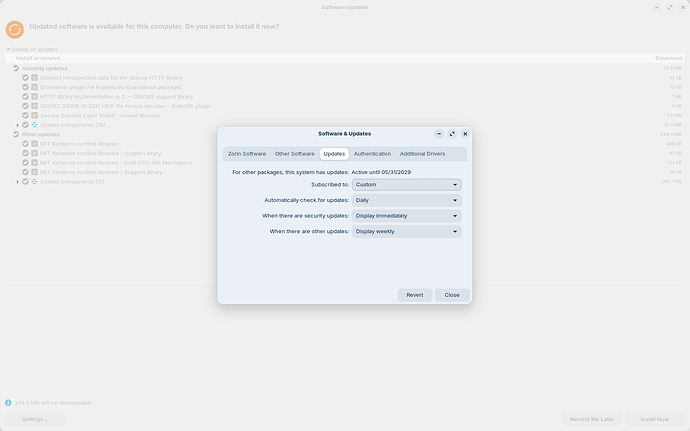
Task: Minimize the Software Updater window
Action: (657, 7)
